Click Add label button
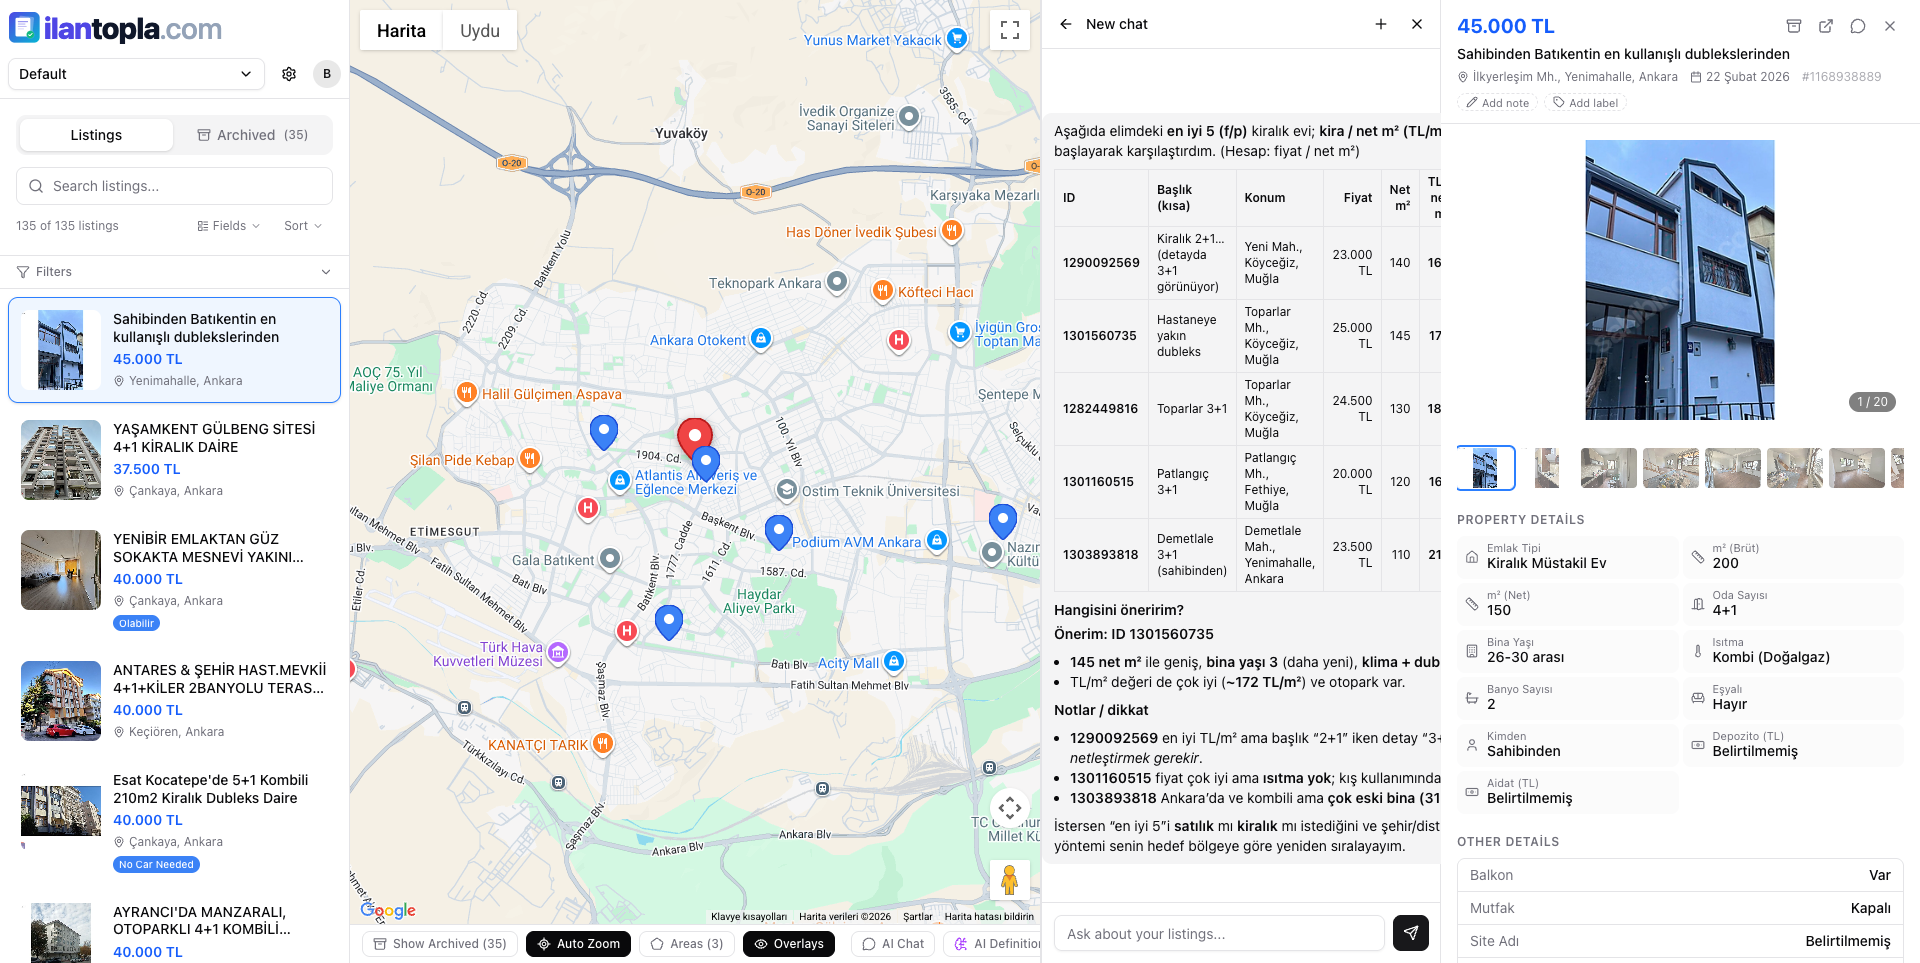The image size is (1920, 963). tap(1585, 103)
